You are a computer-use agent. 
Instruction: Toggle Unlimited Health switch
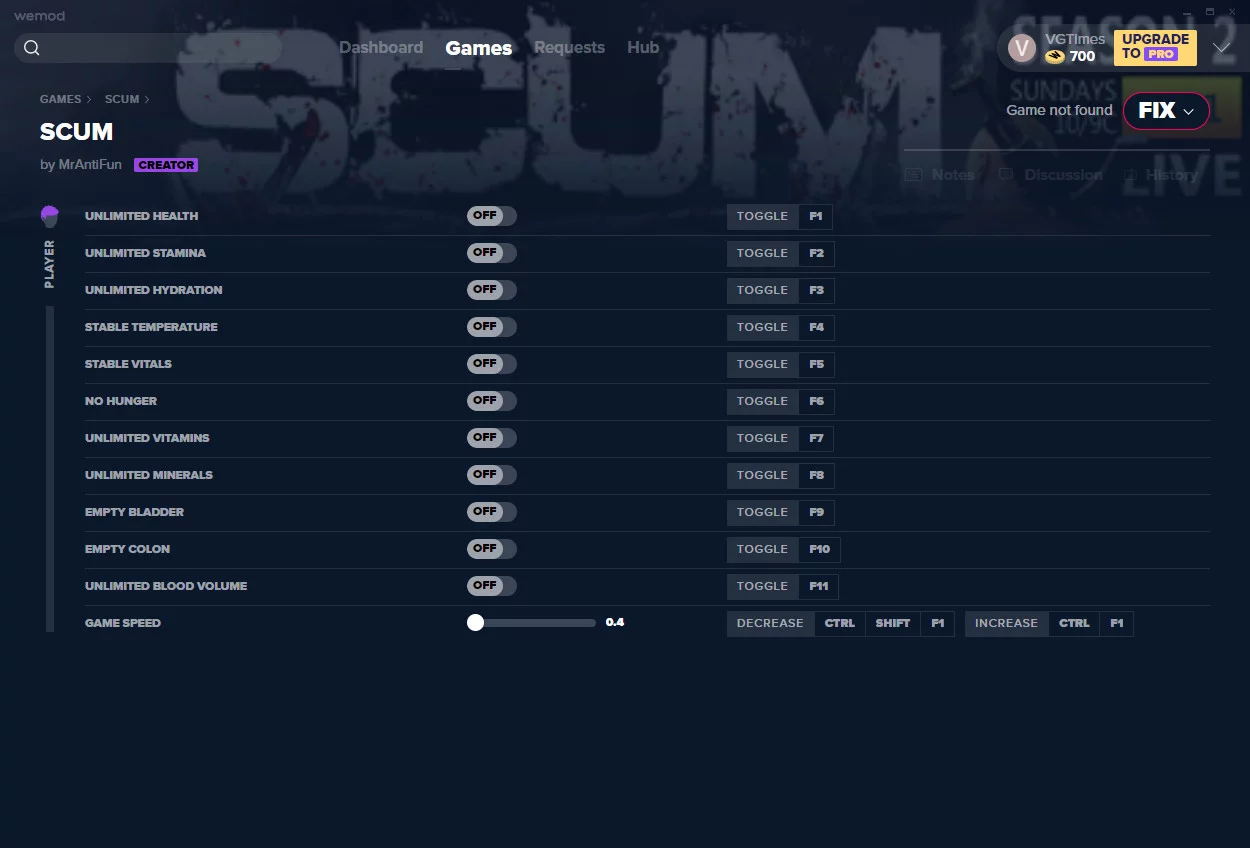tap(492, 216)
